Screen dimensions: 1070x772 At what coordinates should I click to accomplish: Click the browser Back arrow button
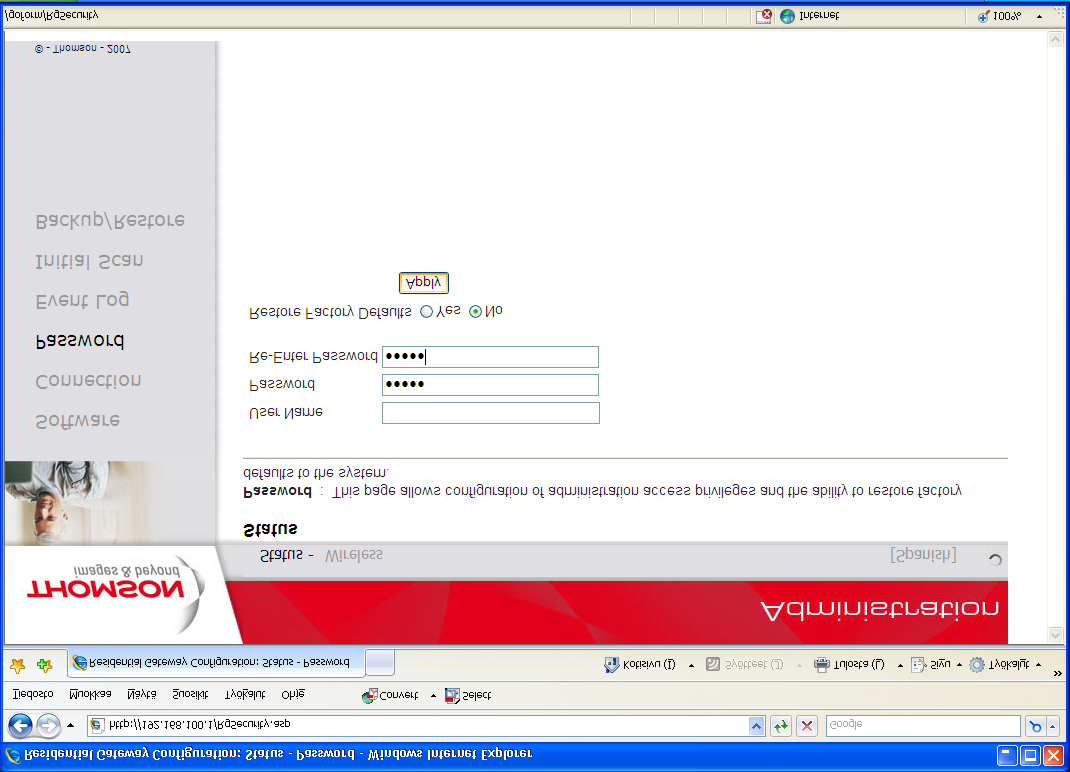[20, 725]
